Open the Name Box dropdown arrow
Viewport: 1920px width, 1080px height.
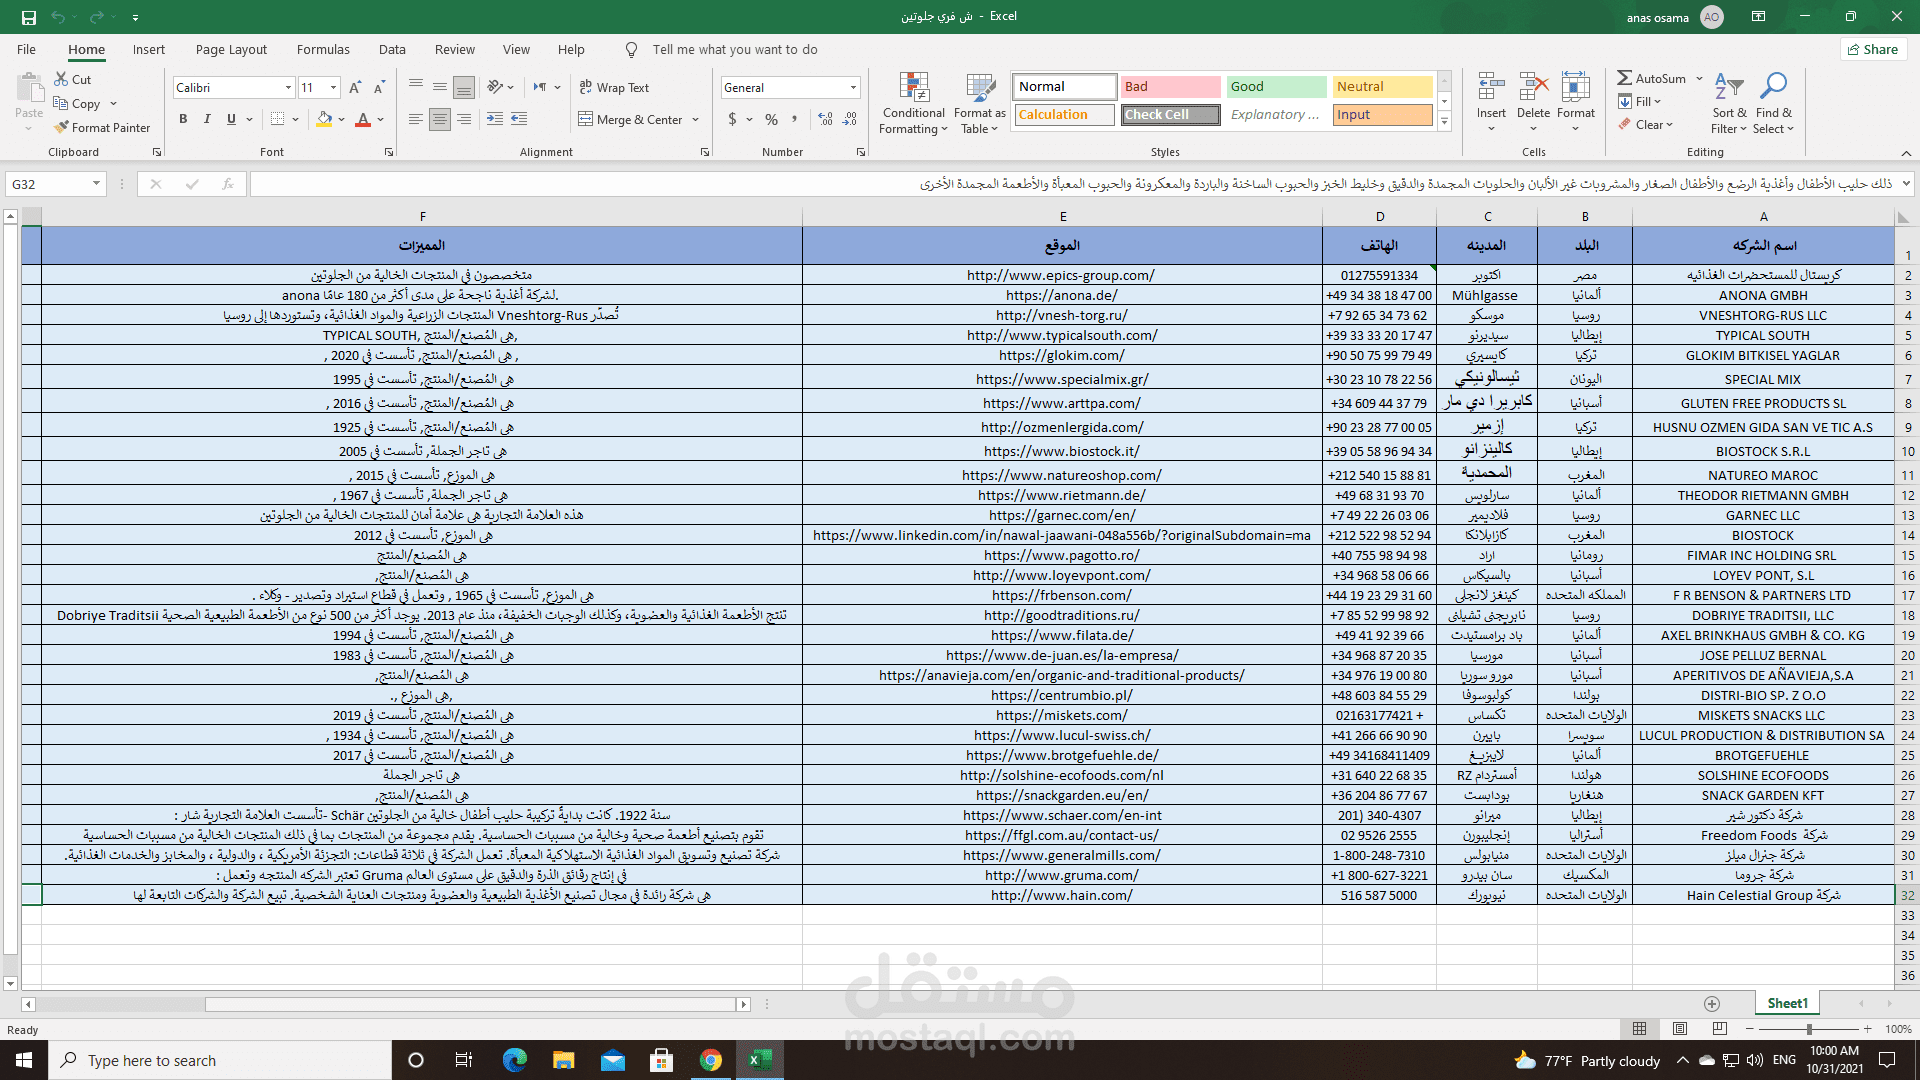click(96, 184)
